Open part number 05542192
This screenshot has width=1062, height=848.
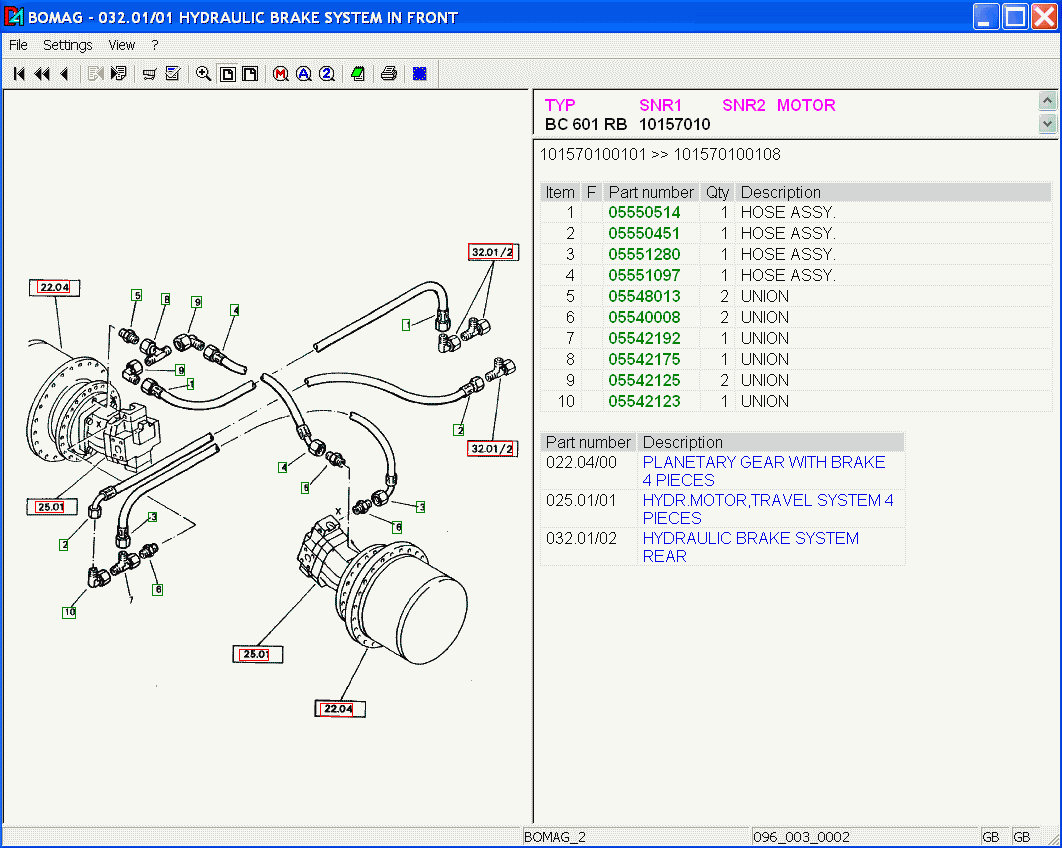tap(644, 339)
